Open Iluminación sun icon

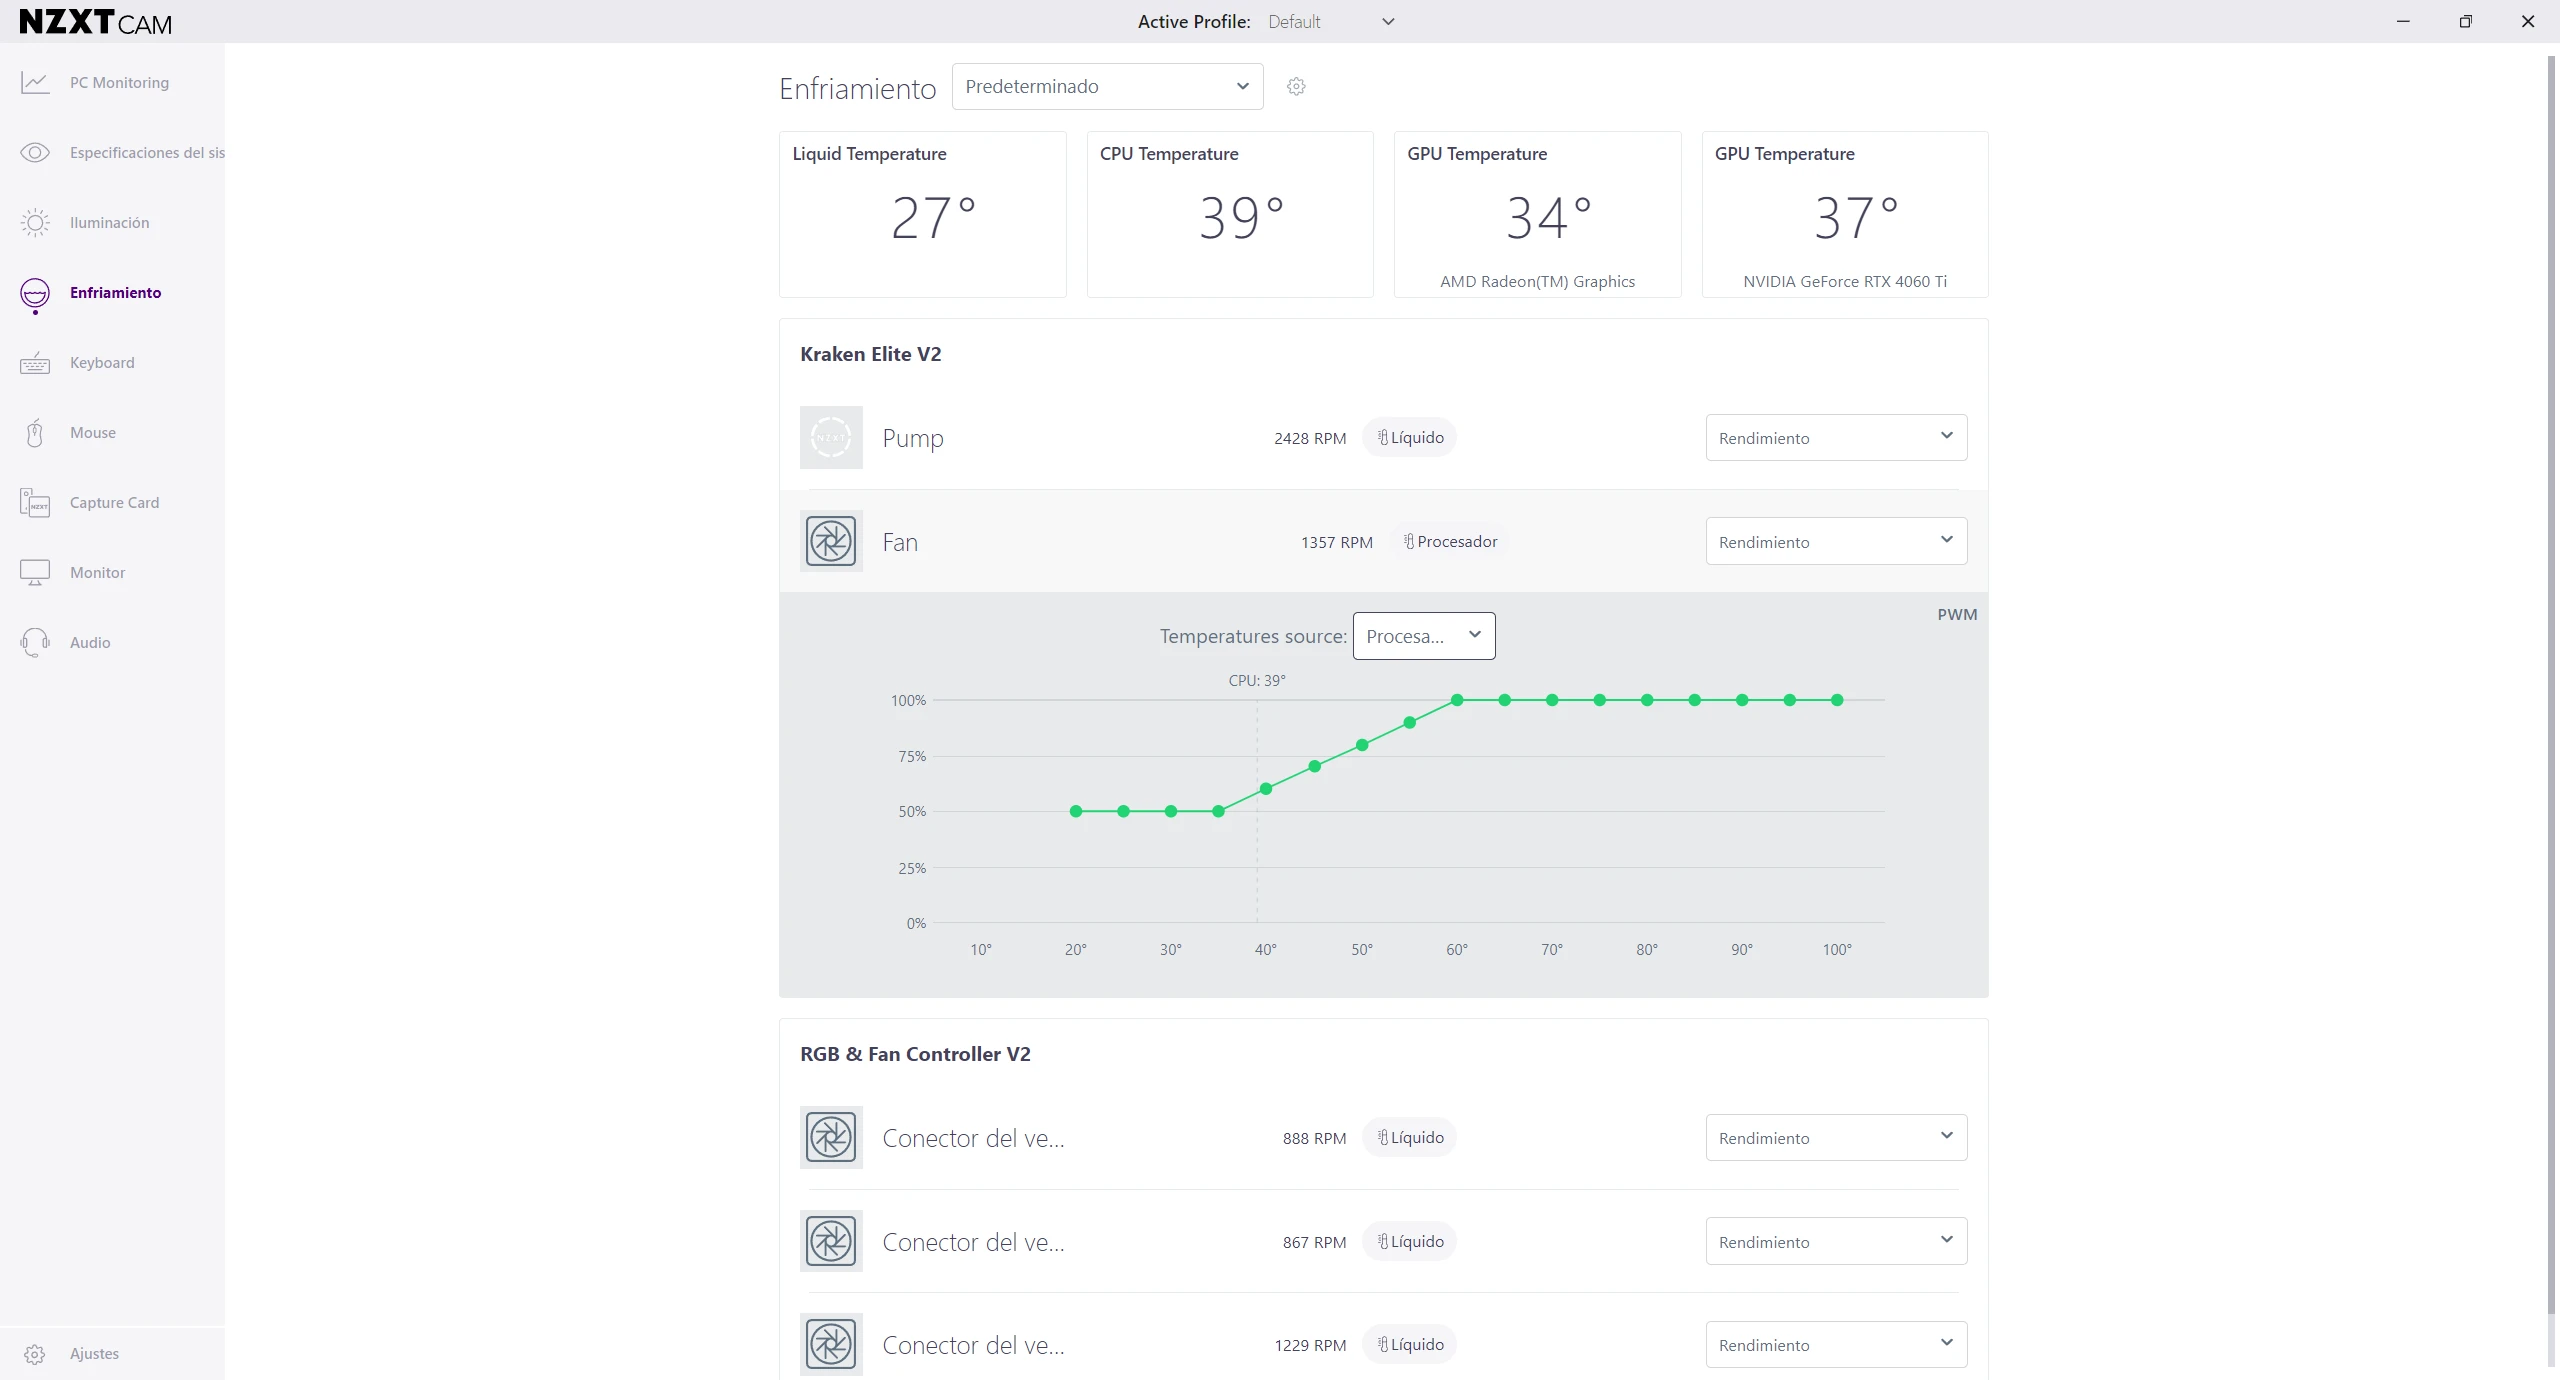click(x=35, y=223)
